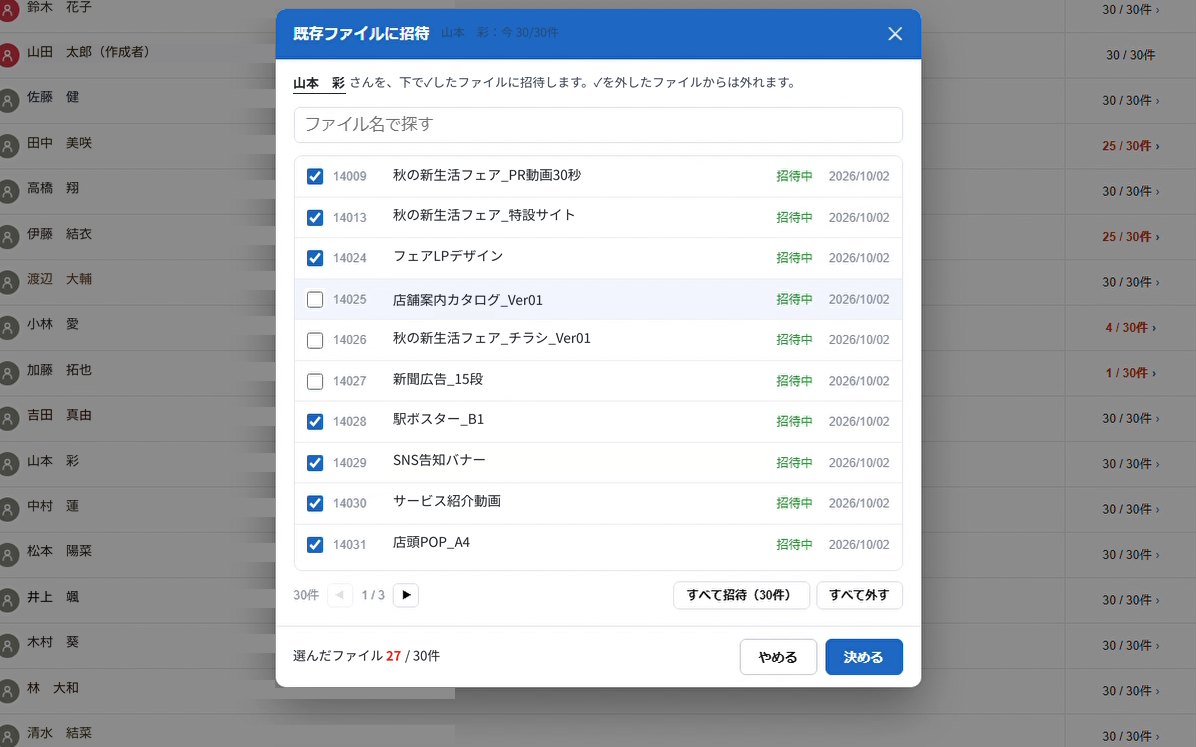Viewport: 1196px width, 747px height.
Task: Go to previous page of file list
Action: 340,594
